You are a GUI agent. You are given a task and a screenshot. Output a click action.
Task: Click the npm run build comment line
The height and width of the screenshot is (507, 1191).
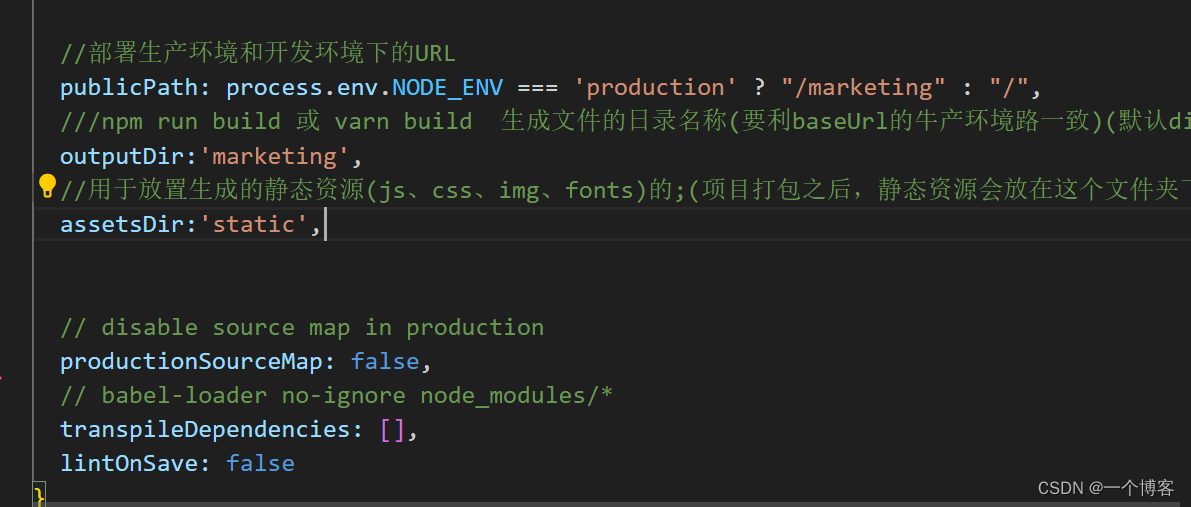[x=625, y=122]
